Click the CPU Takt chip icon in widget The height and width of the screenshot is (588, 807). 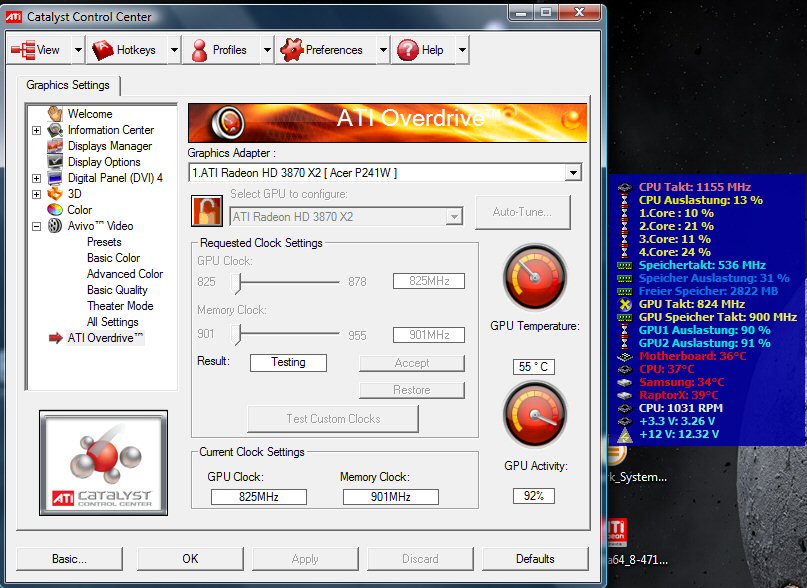624,187
